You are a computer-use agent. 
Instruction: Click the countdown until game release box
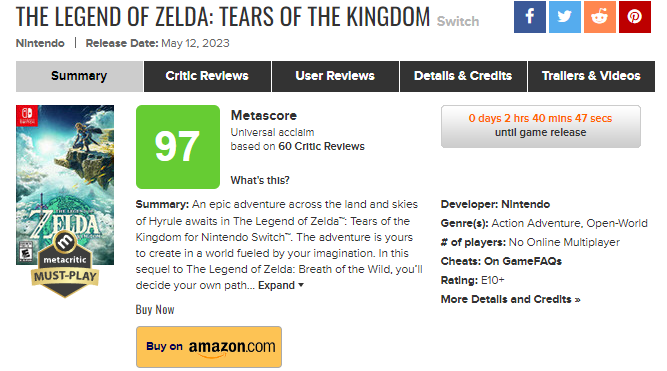[x=541, y=126]
